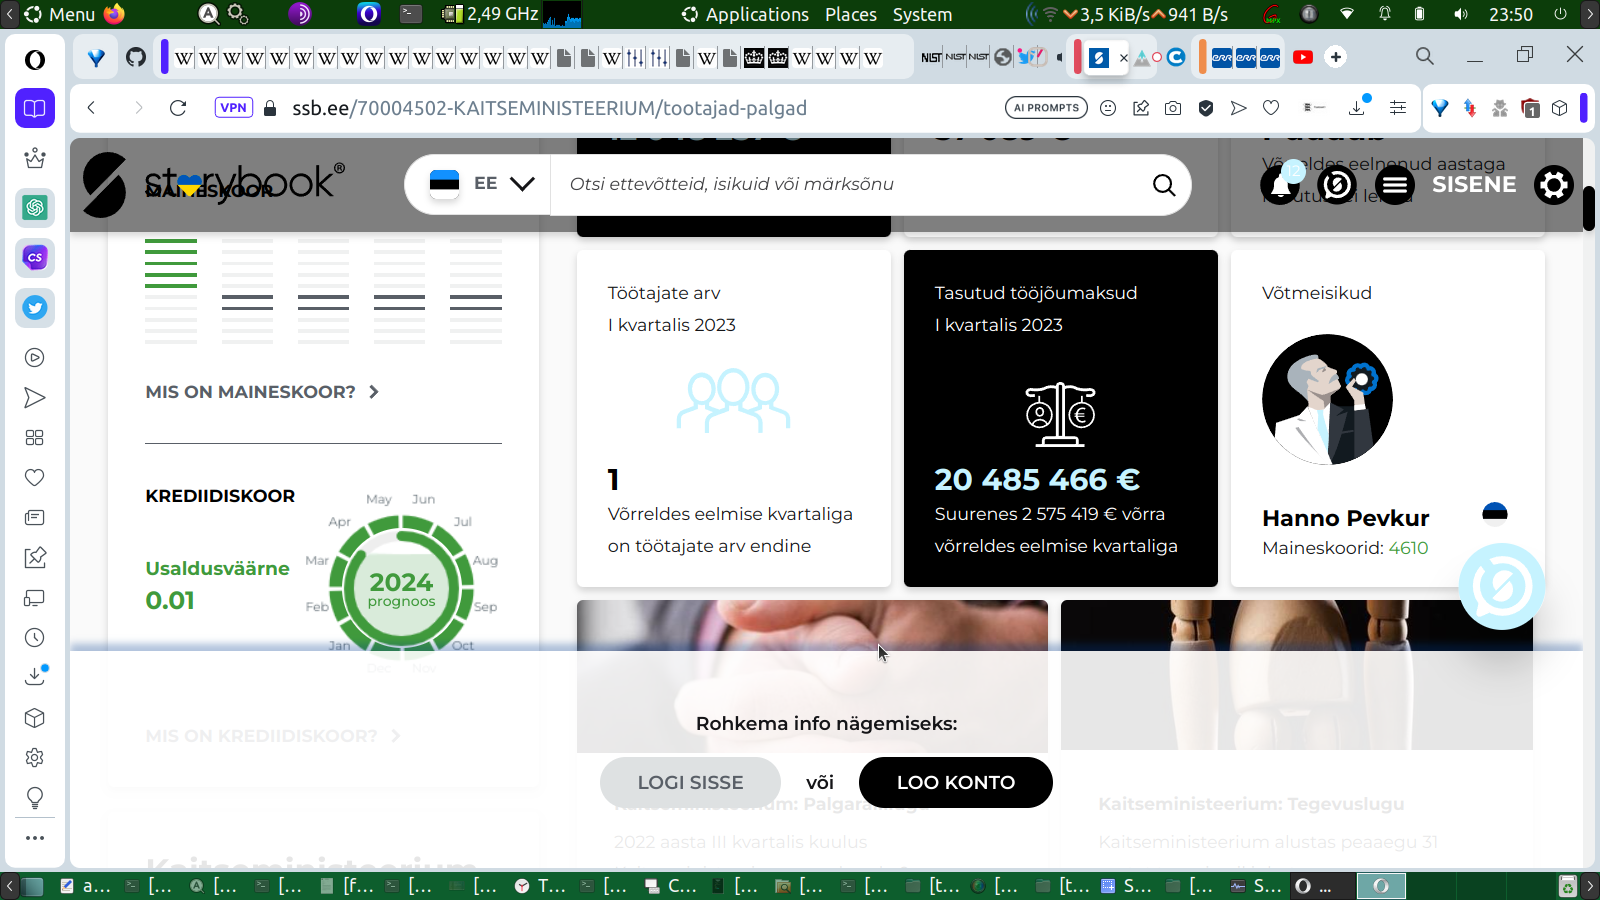Open the send (My Flow) icon in address bar

click(1239, 108)
